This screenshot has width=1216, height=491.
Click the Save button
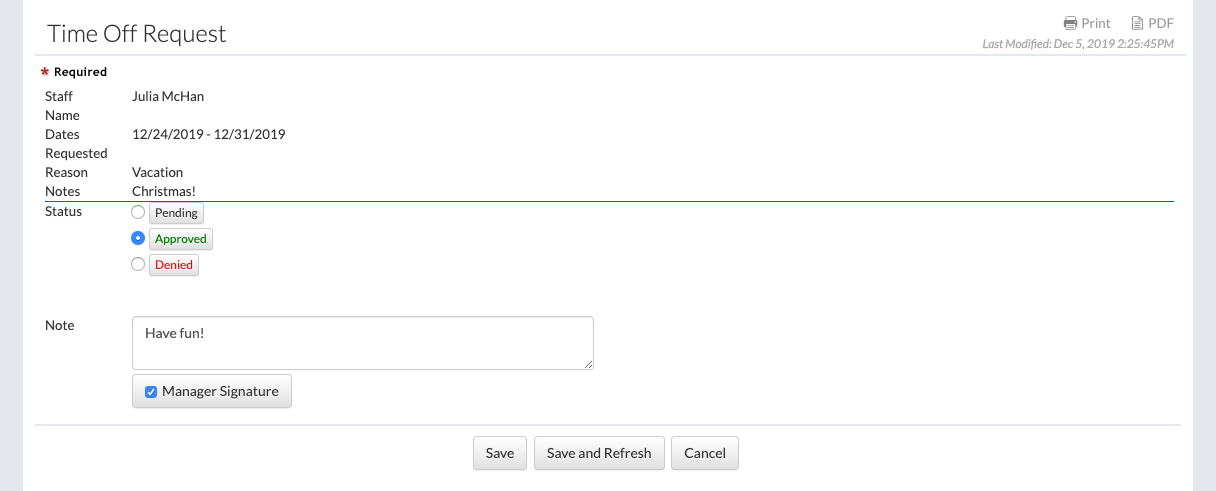(500, 453)
